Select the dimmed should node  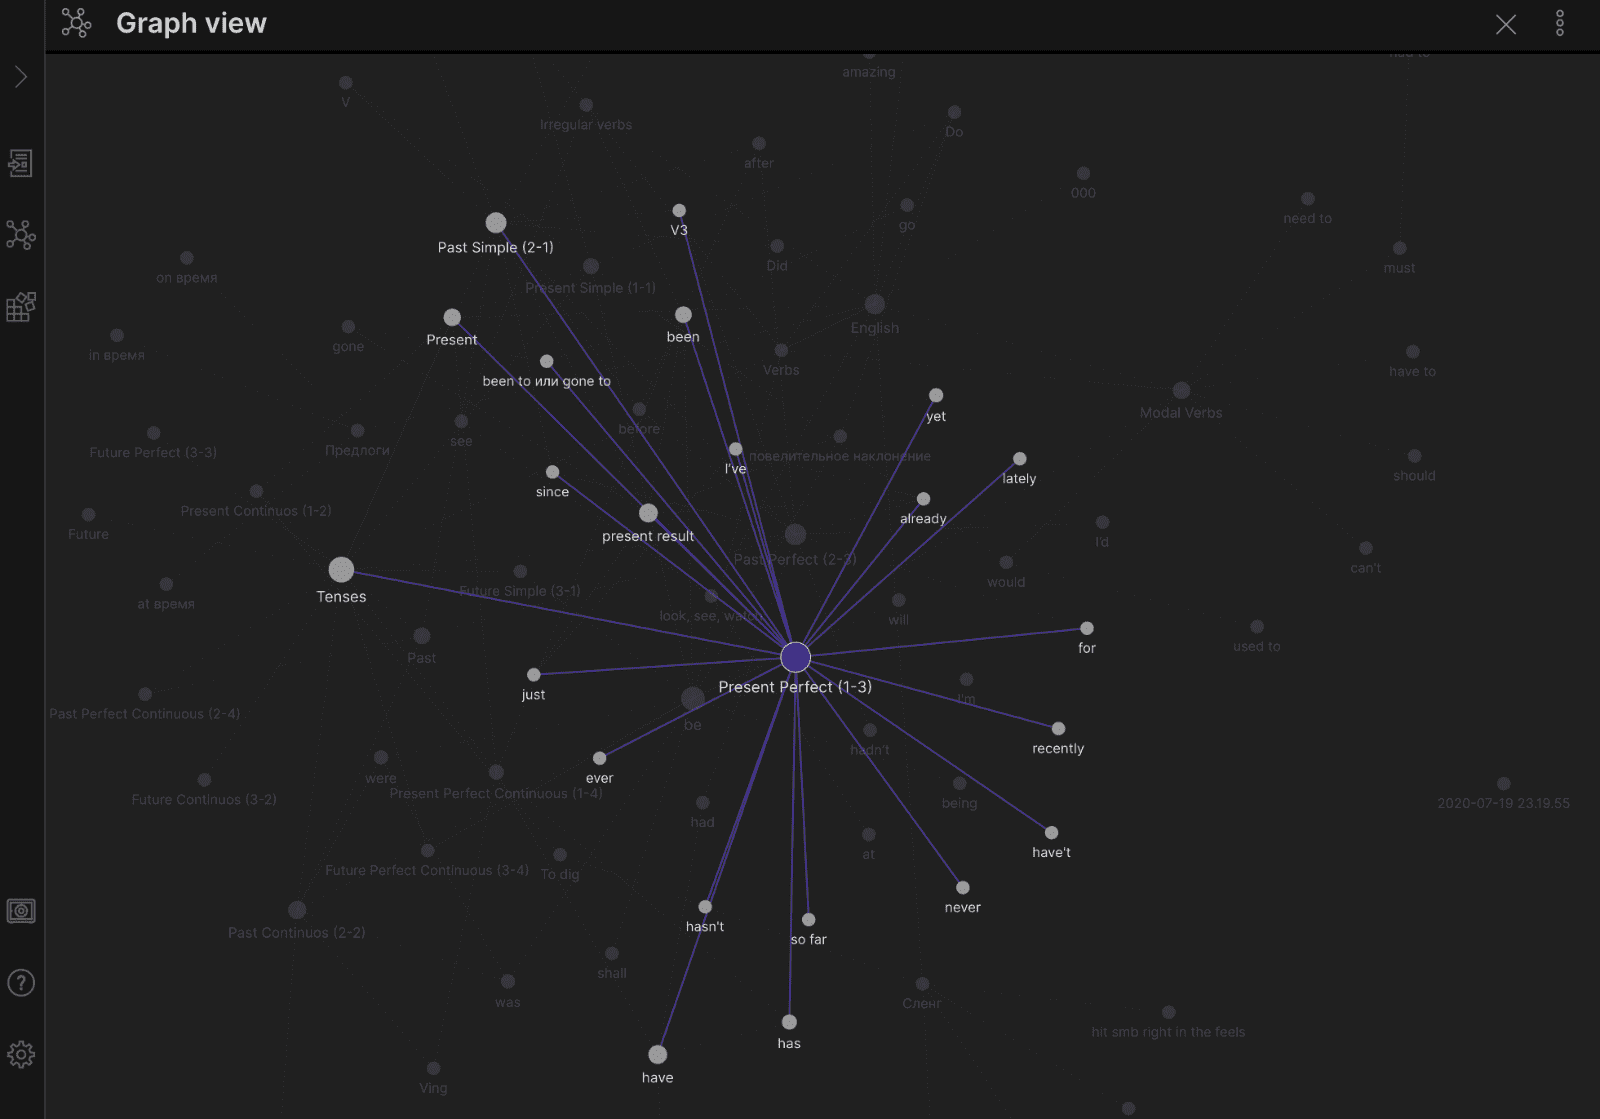[x=1415, y=456]
